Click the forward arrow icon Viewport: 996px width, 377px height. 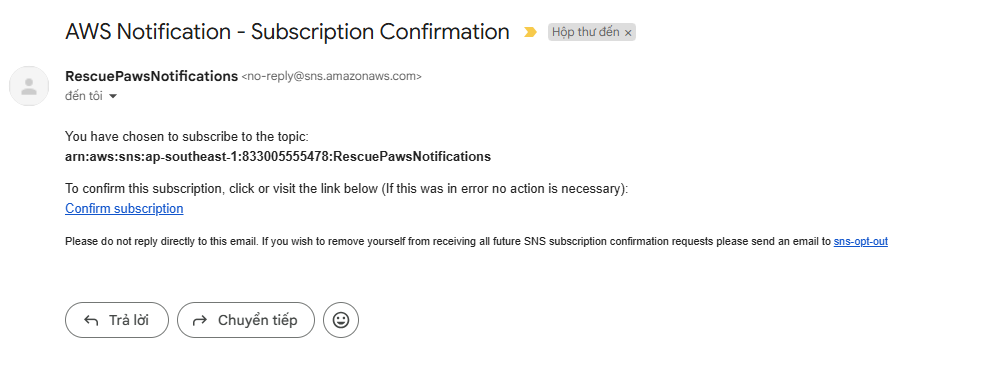(x=200, y=321)
